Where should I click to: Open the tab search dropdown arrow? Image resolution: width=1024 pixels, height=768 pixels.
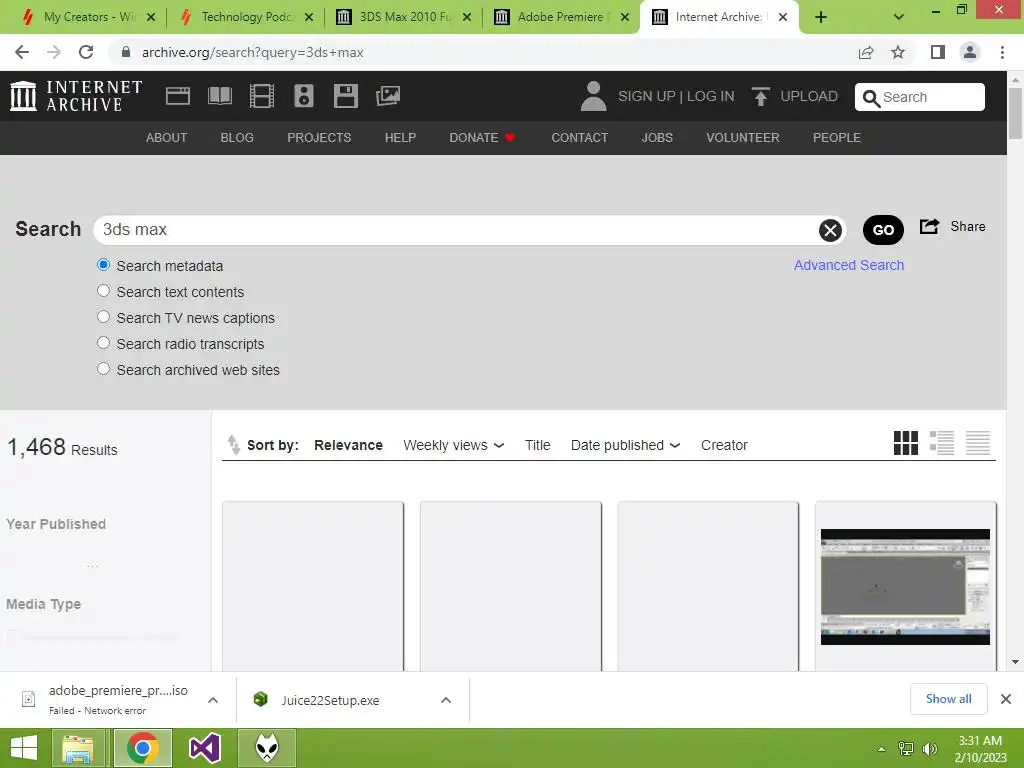tap(899, 17)
